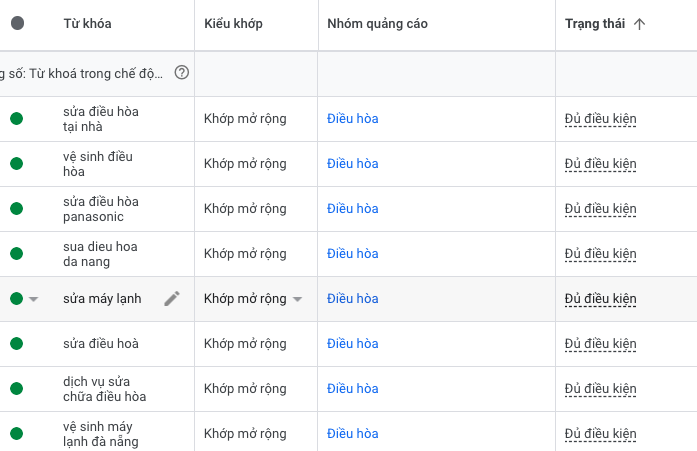Open "Điều hòa" ad group link in first row
This screenshot has height=451, width=697.
coord(353,119)
